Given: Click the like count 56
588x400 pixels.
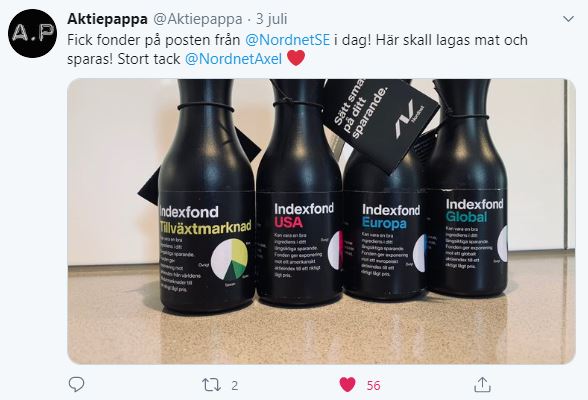Looking at the screenshot, I should click(373, 385).
